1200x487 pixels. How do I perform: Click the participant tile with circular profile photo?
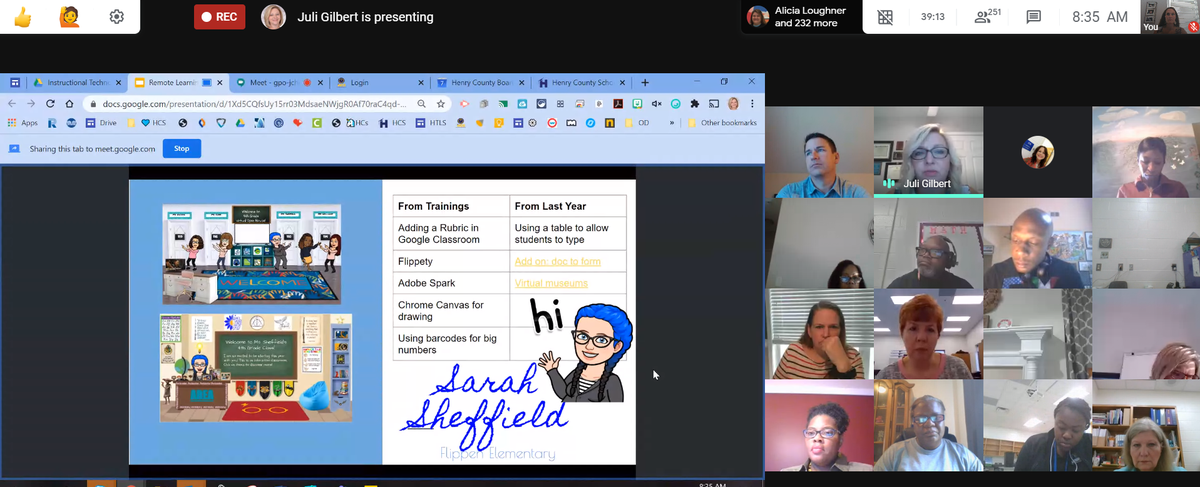[1037, 152]
